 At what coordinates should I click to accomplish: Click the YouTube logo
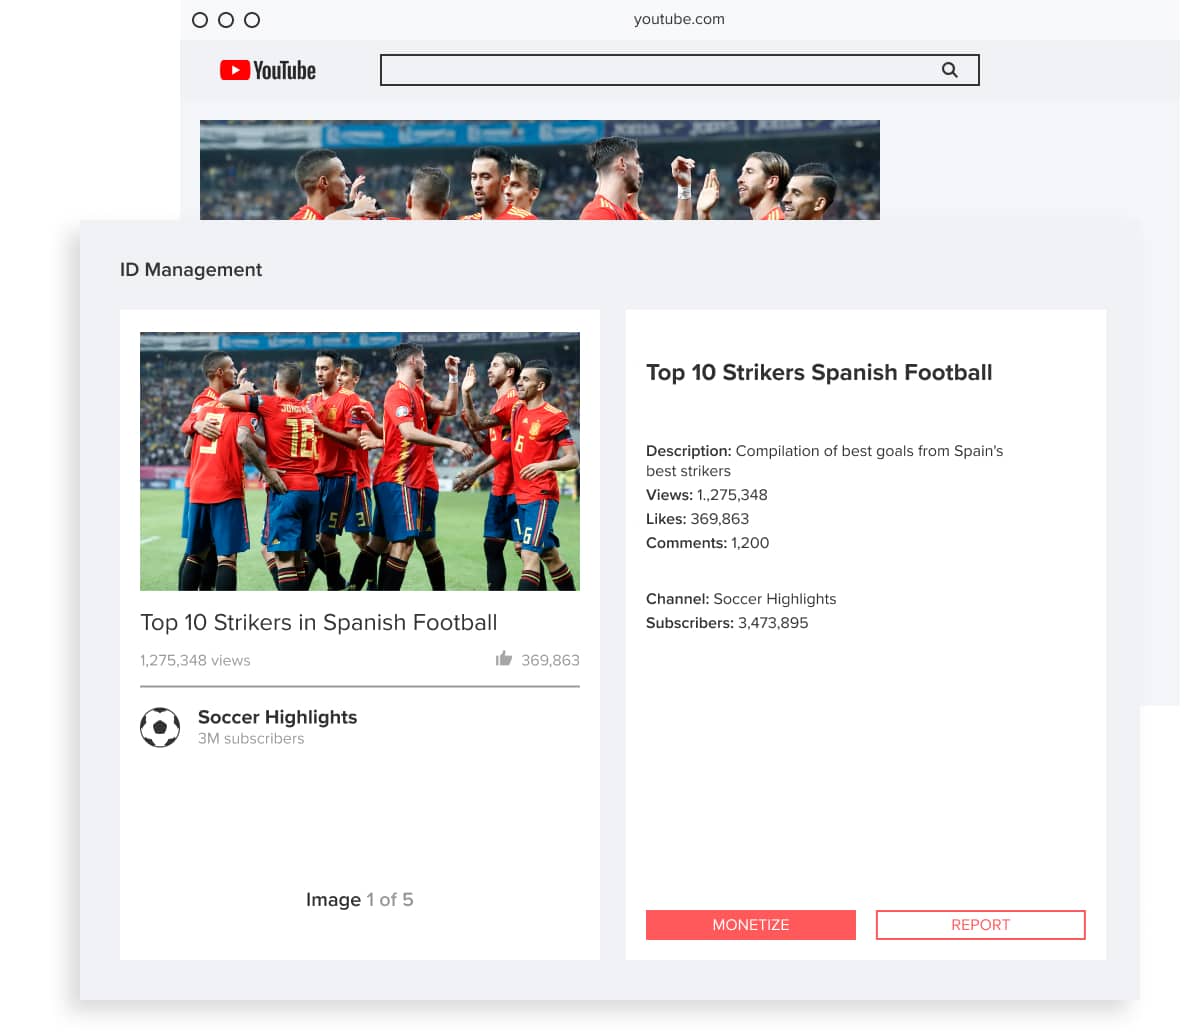click(x=268, y=70)
